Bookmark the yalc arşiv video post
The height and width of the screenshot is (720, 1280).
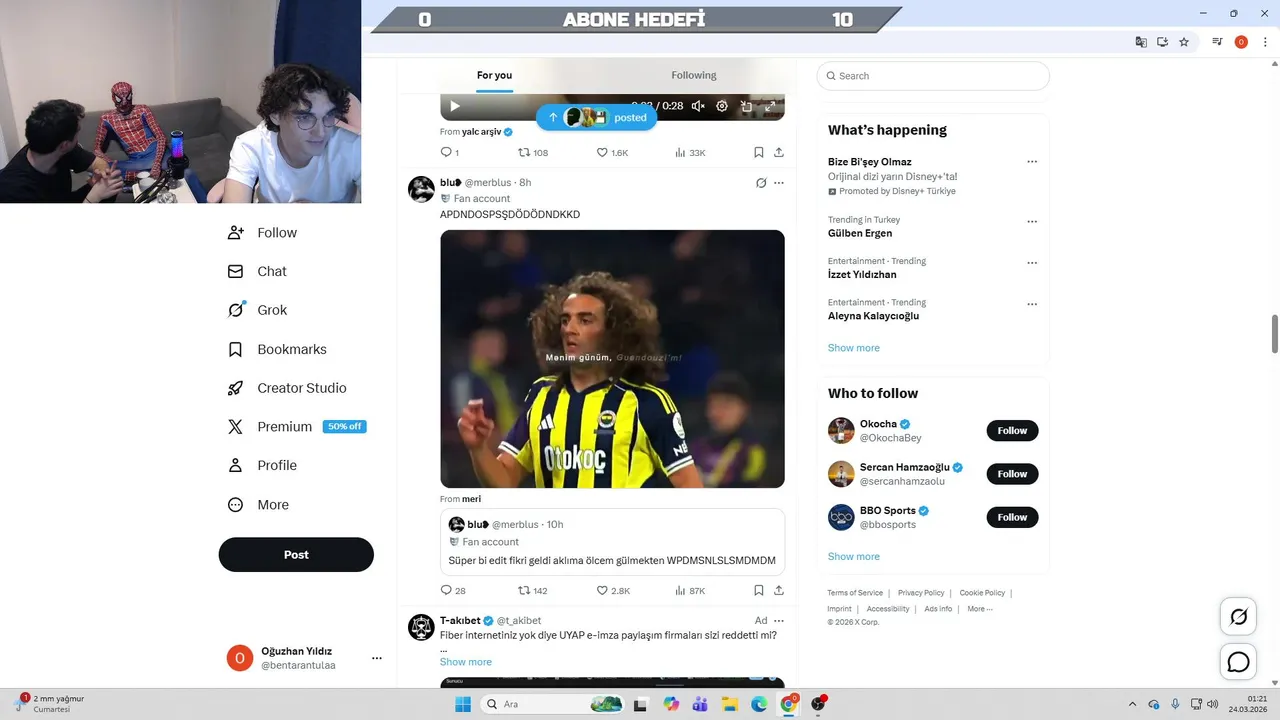(759, 153)
